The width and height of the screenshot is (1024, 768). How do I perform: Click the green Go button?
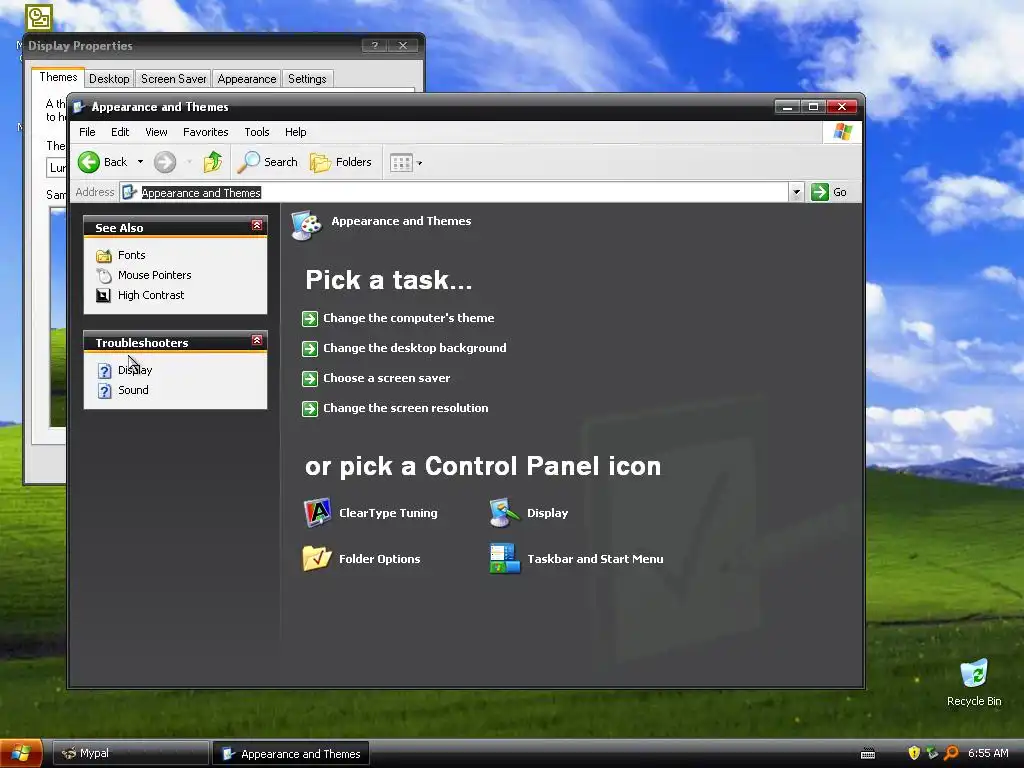point(829,192)
